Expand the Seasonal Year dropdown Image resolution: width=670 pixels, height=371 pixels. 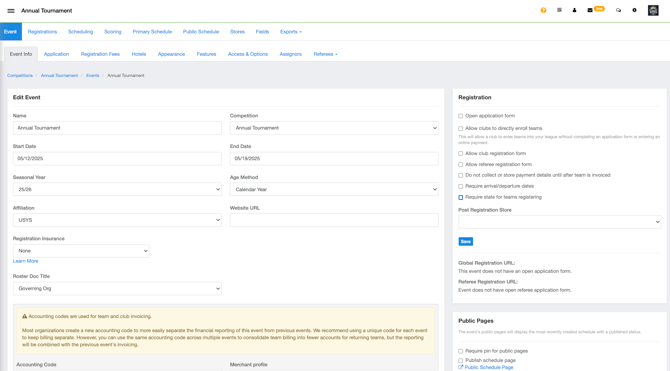(x=117, y=189)
